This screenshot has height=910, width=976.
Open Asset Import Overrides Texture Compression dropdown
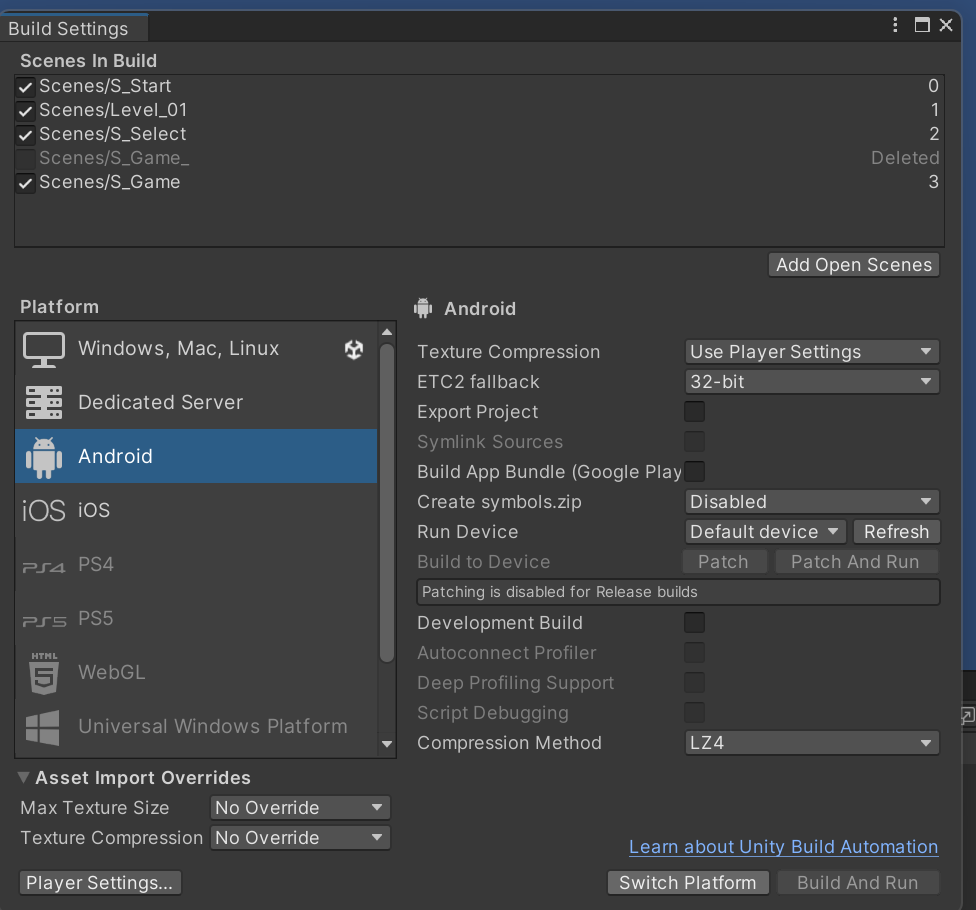[300, 838]
